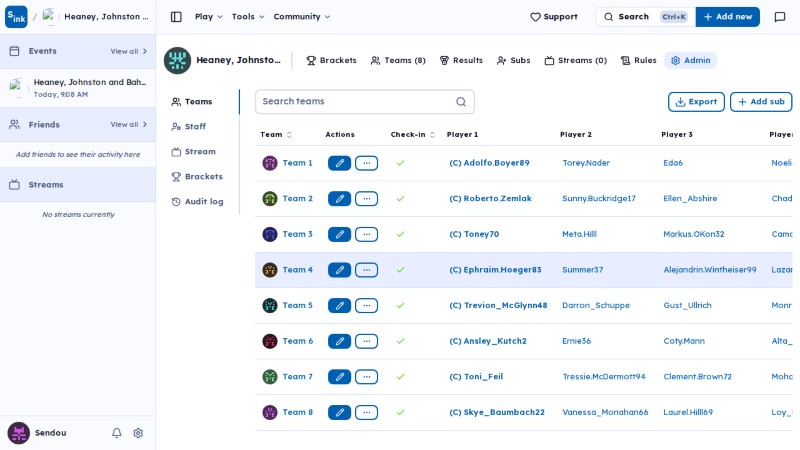View all Events link

pos(129,51)
